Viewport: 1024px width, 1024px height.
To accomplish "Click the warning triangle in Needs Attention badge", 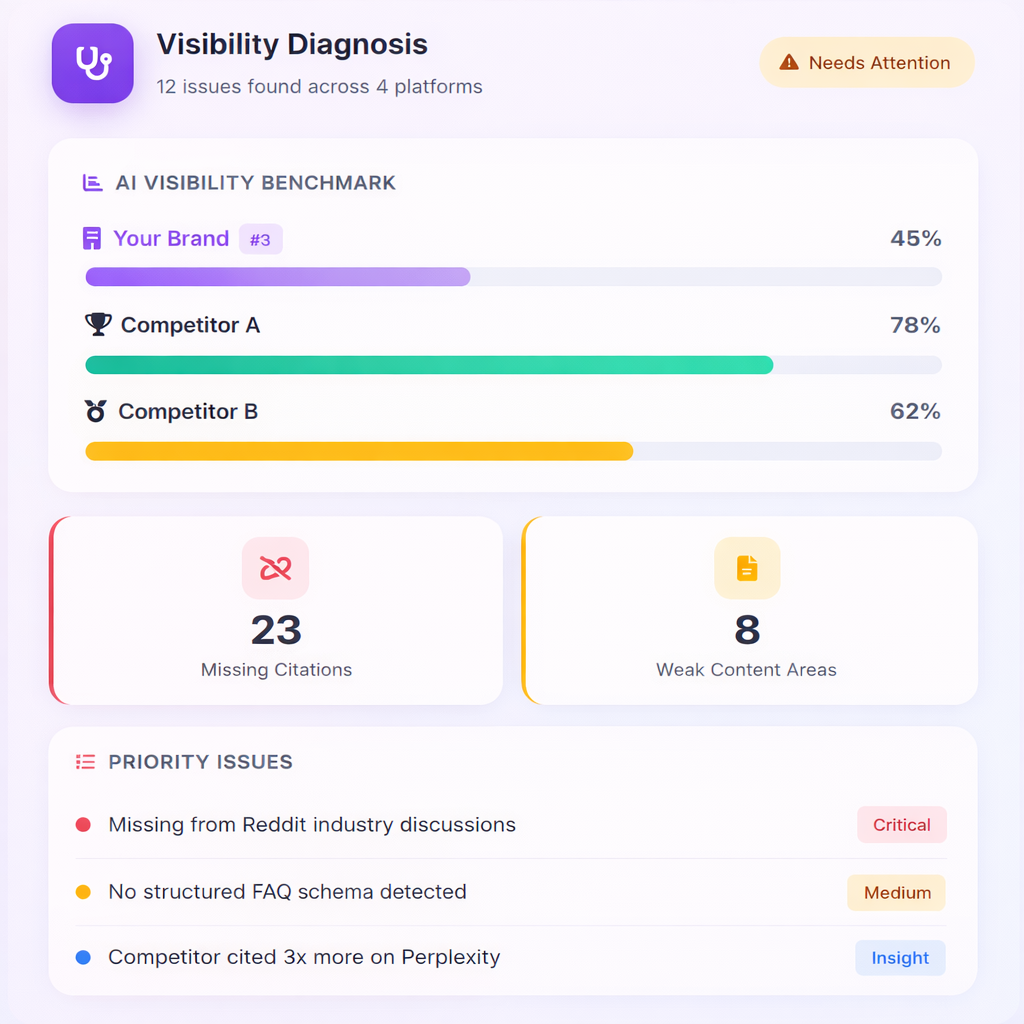I will click(x=791, y=62).
